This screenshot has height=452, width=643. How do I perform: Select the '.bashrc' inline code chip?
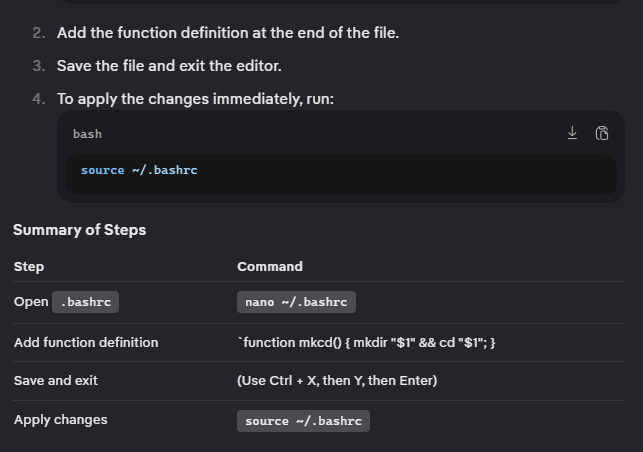85,302
